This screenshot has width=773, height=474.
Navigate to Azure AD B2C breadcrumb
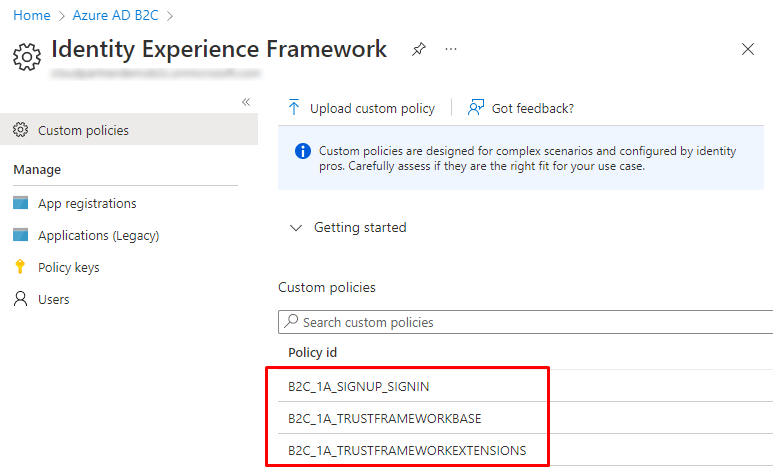point(116,15)
